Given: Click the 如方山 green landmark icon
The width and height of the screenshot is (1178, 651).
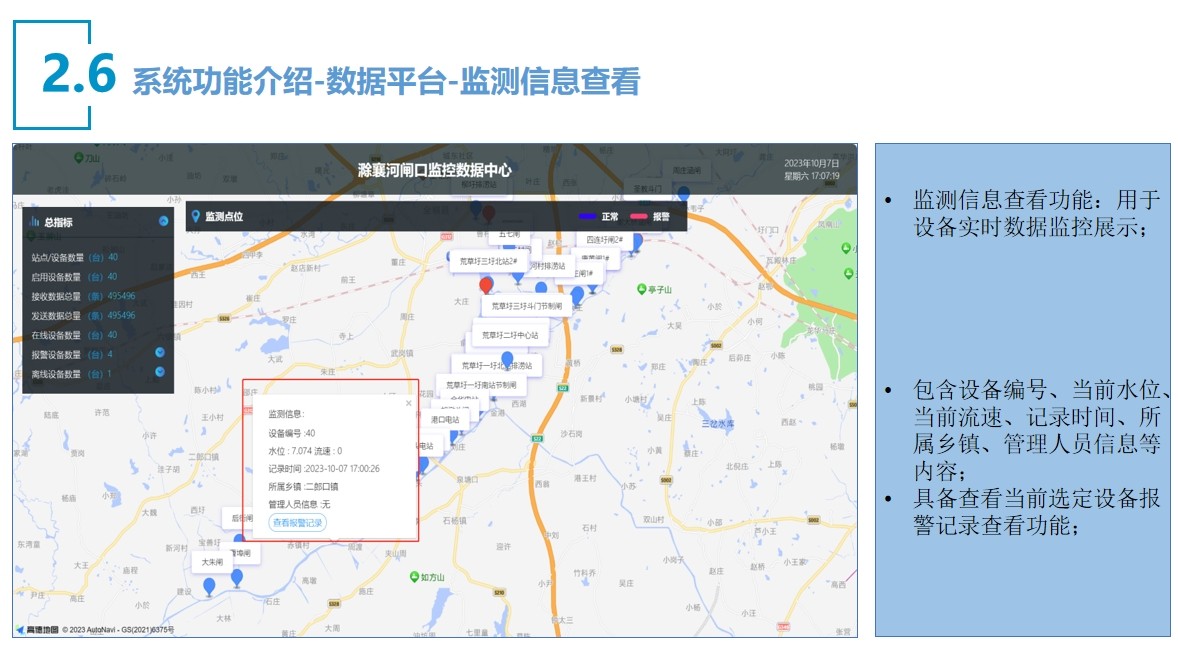Looking at the screenshot, I should point(414,577).
